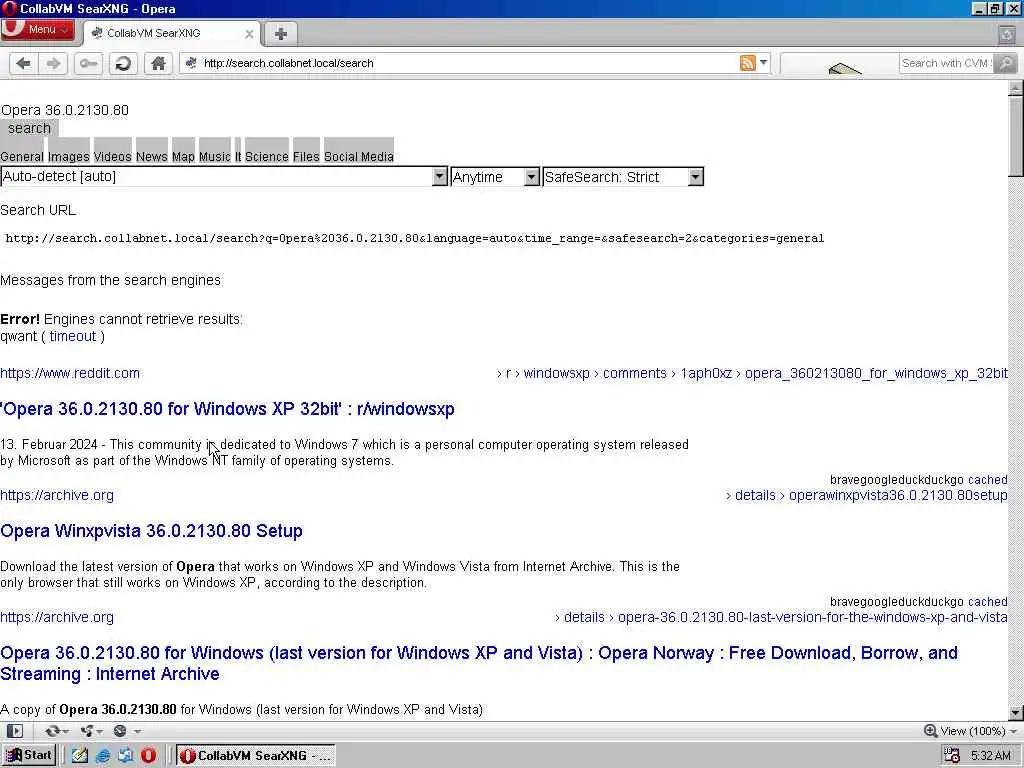Viewport: 1024px width, 768px height.
Task: Go forward with the Forward arrow button
Action: (54, 63)
